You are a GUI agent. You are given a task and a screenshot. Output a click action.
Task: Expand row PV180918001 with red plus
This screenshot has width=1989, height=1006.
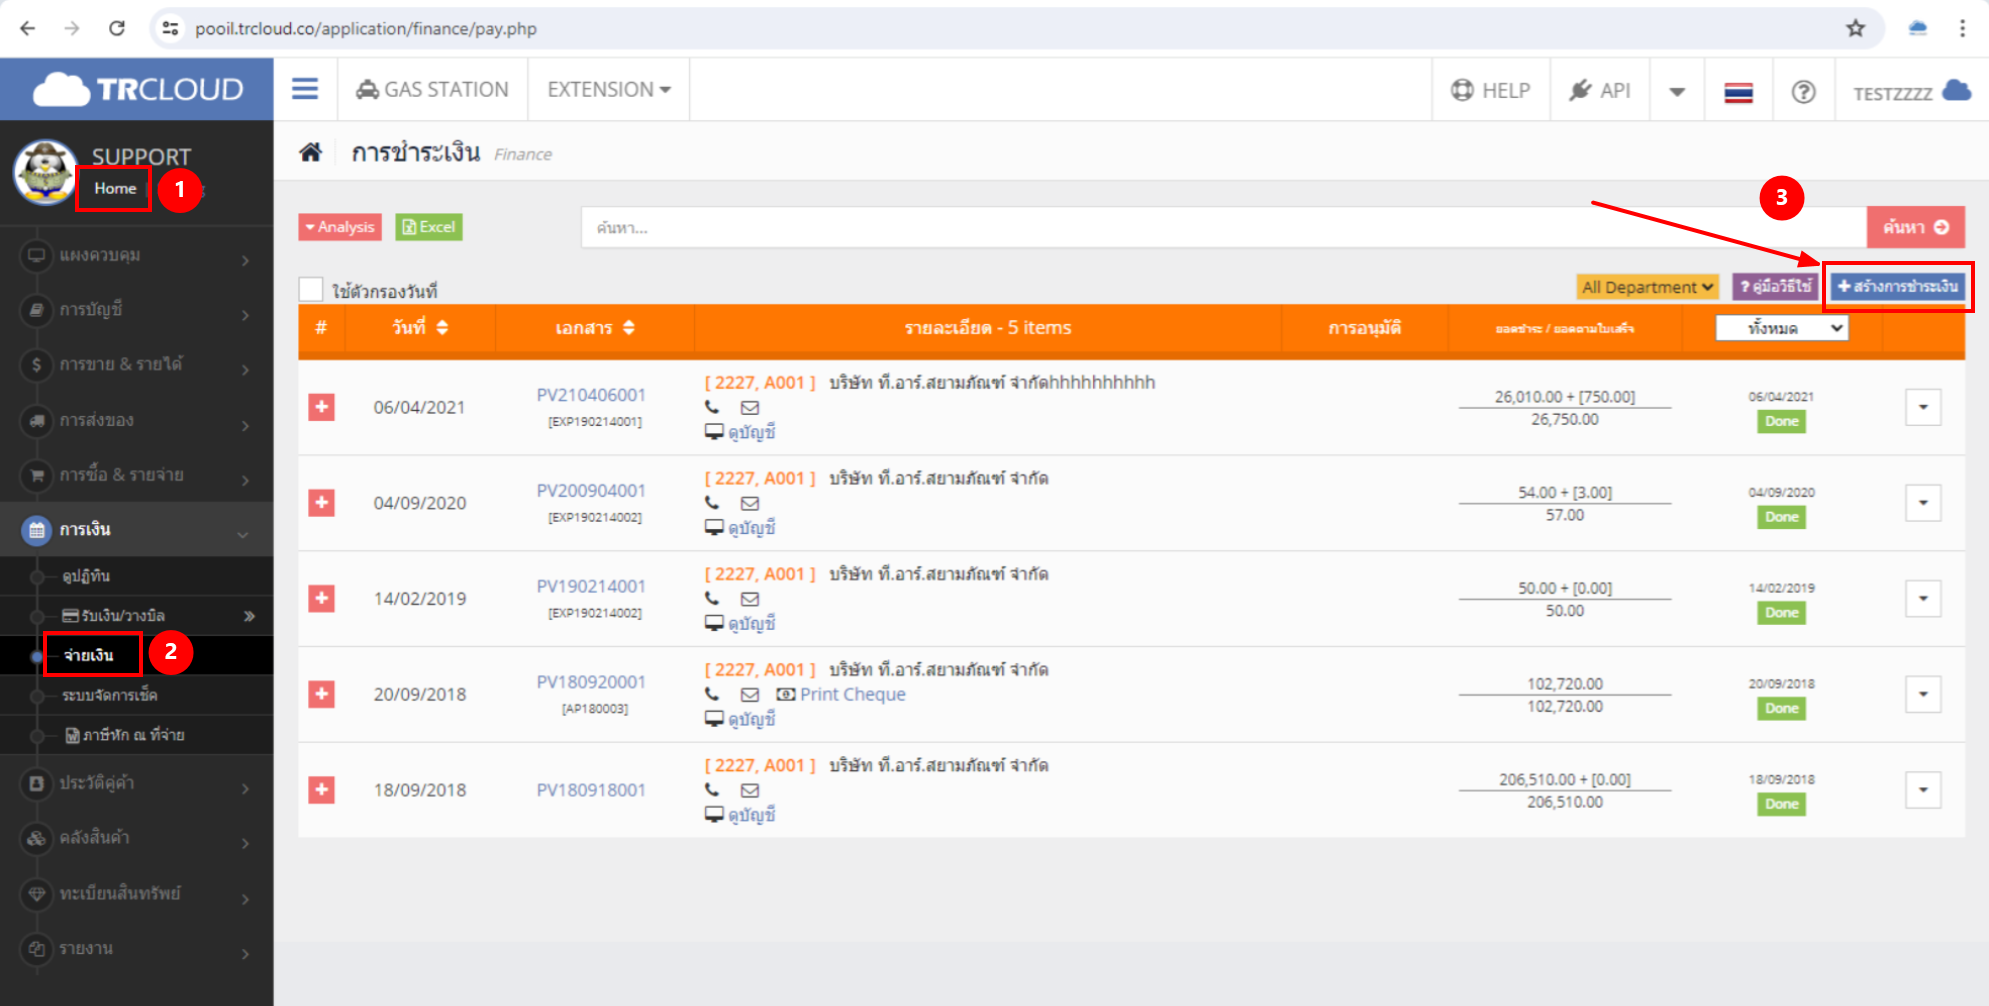(321, 790)
